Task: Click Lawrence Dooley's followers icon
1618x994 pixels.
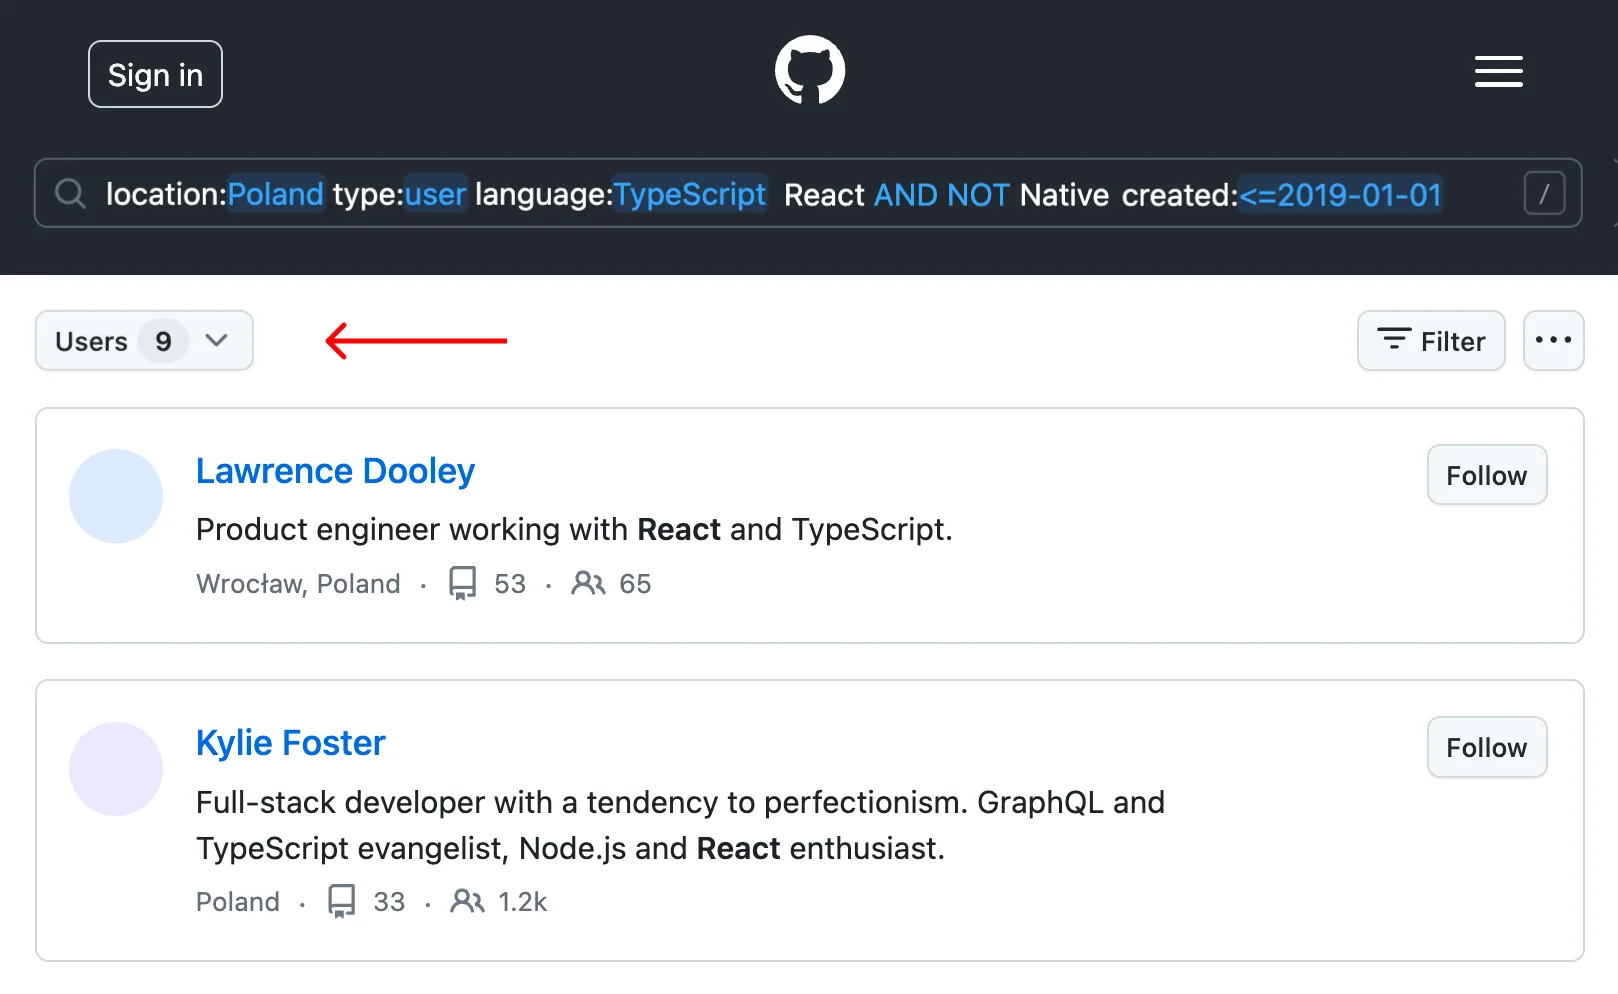Action: coord(588,583)
